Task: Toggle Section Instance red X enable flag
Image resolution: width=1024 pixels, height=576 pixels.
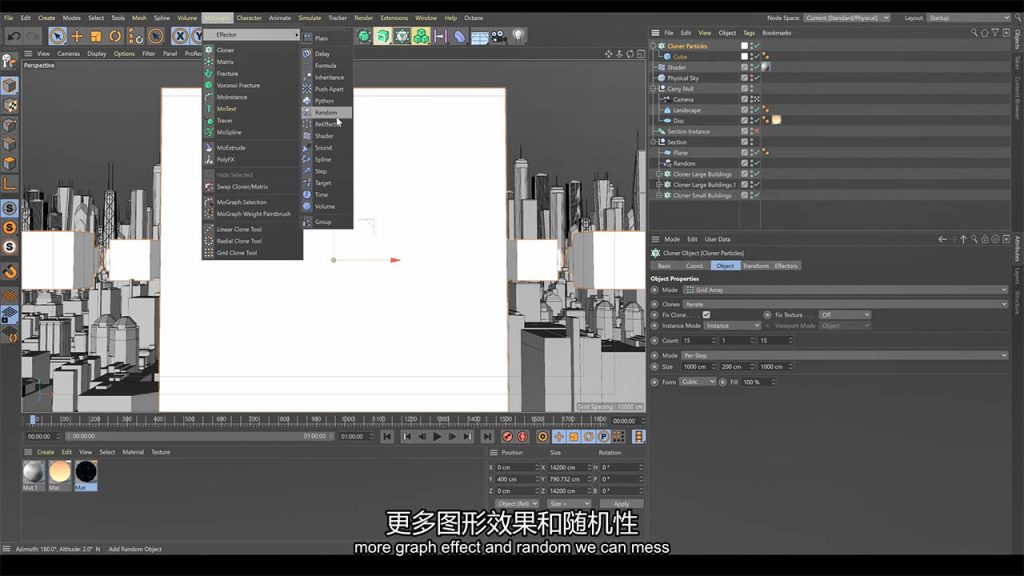Action: click(757, 131)
